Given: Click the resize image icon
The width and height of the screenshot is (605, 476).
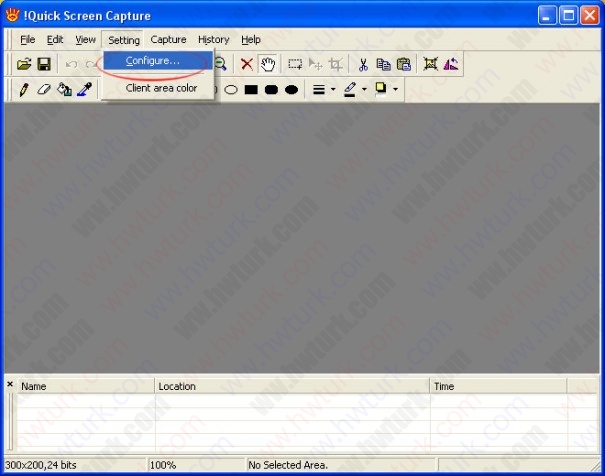Looking at the screenshot, I should click(431, 64).
